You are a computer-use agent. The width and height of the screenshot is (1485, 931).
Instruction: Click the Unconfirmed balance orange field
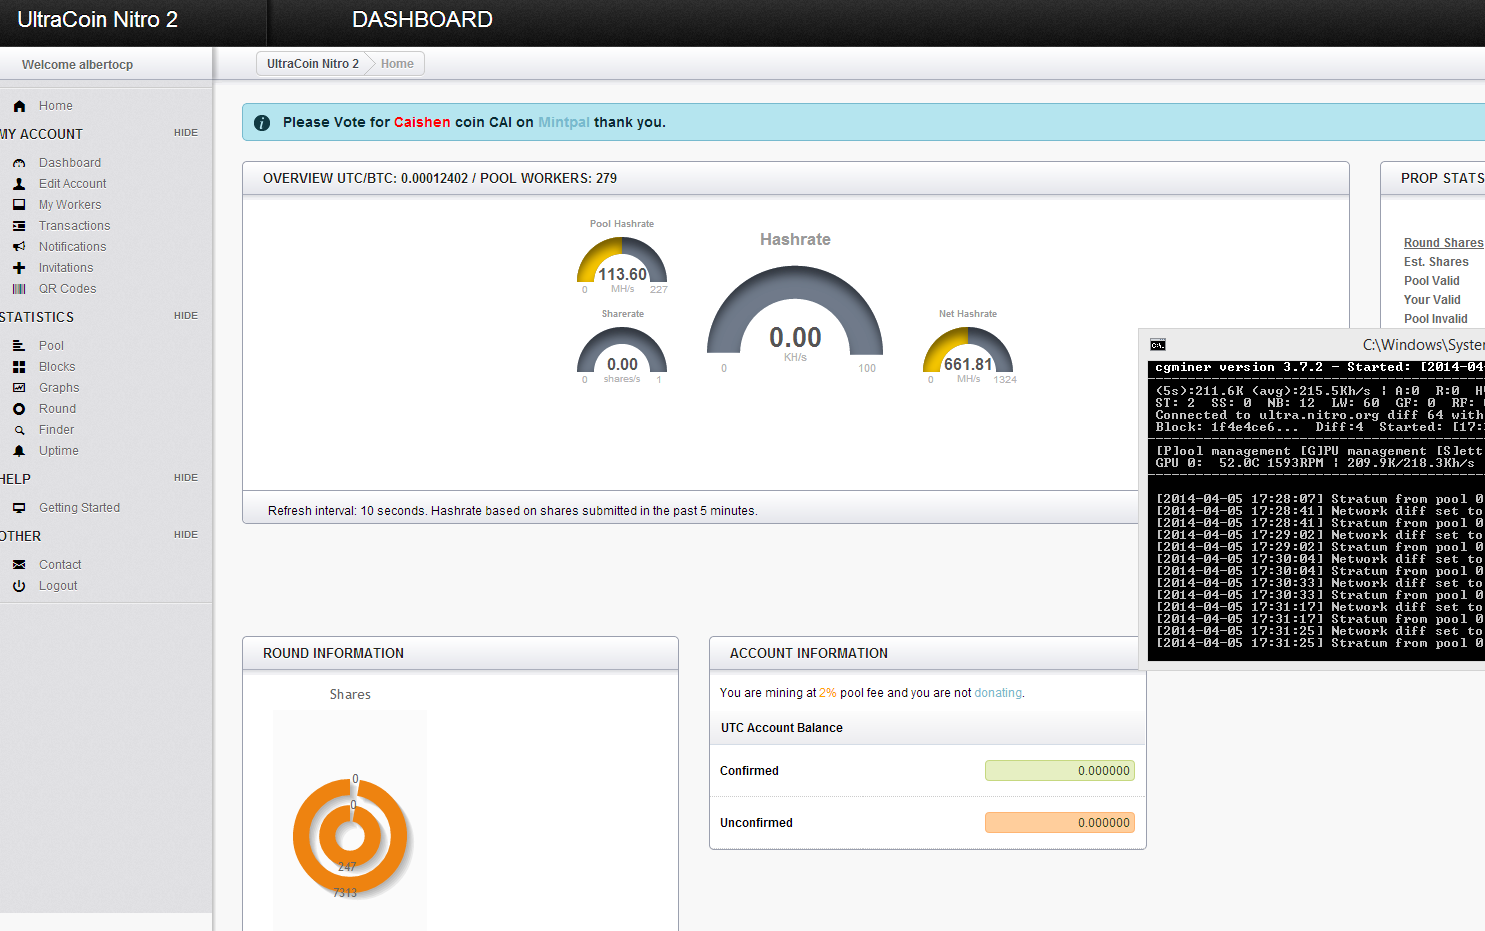1060,823
